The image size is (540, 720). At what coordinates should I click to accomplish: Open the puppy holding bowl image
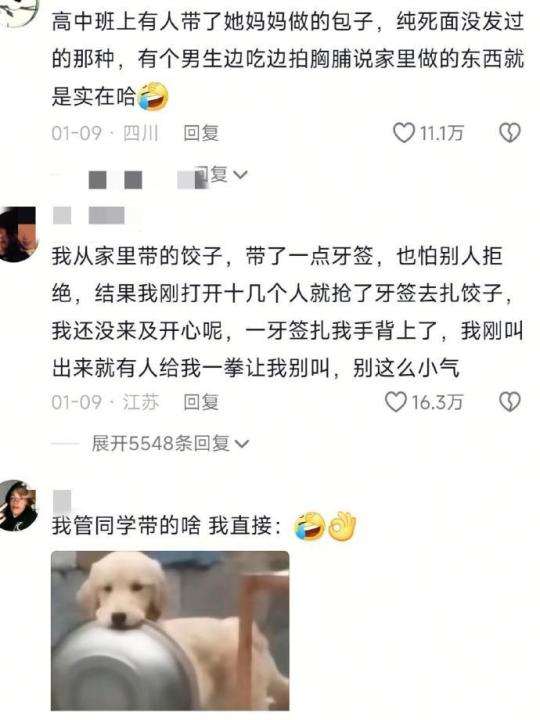(170, 630)
